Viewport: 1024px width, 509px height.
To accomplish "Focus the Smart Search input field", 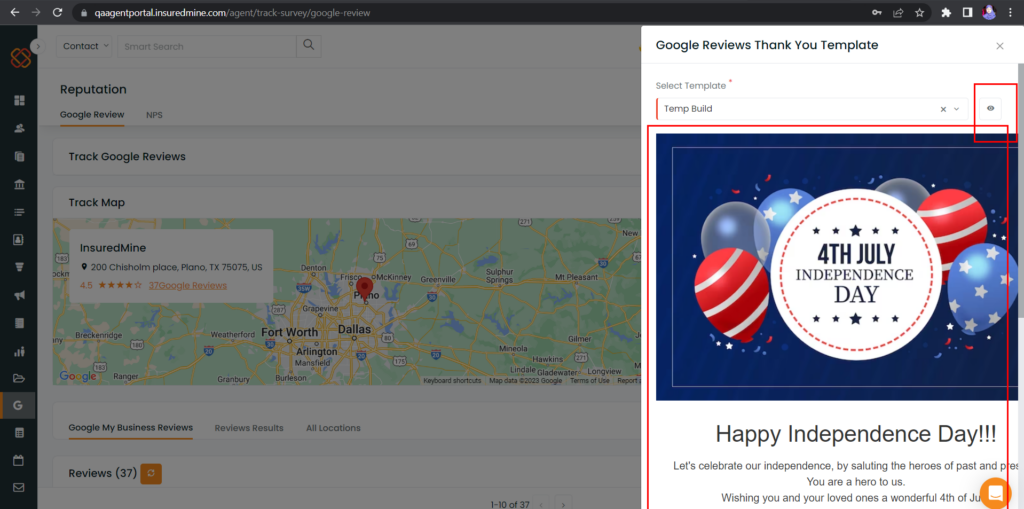I will pyautogui.click(x=206, y=46).
